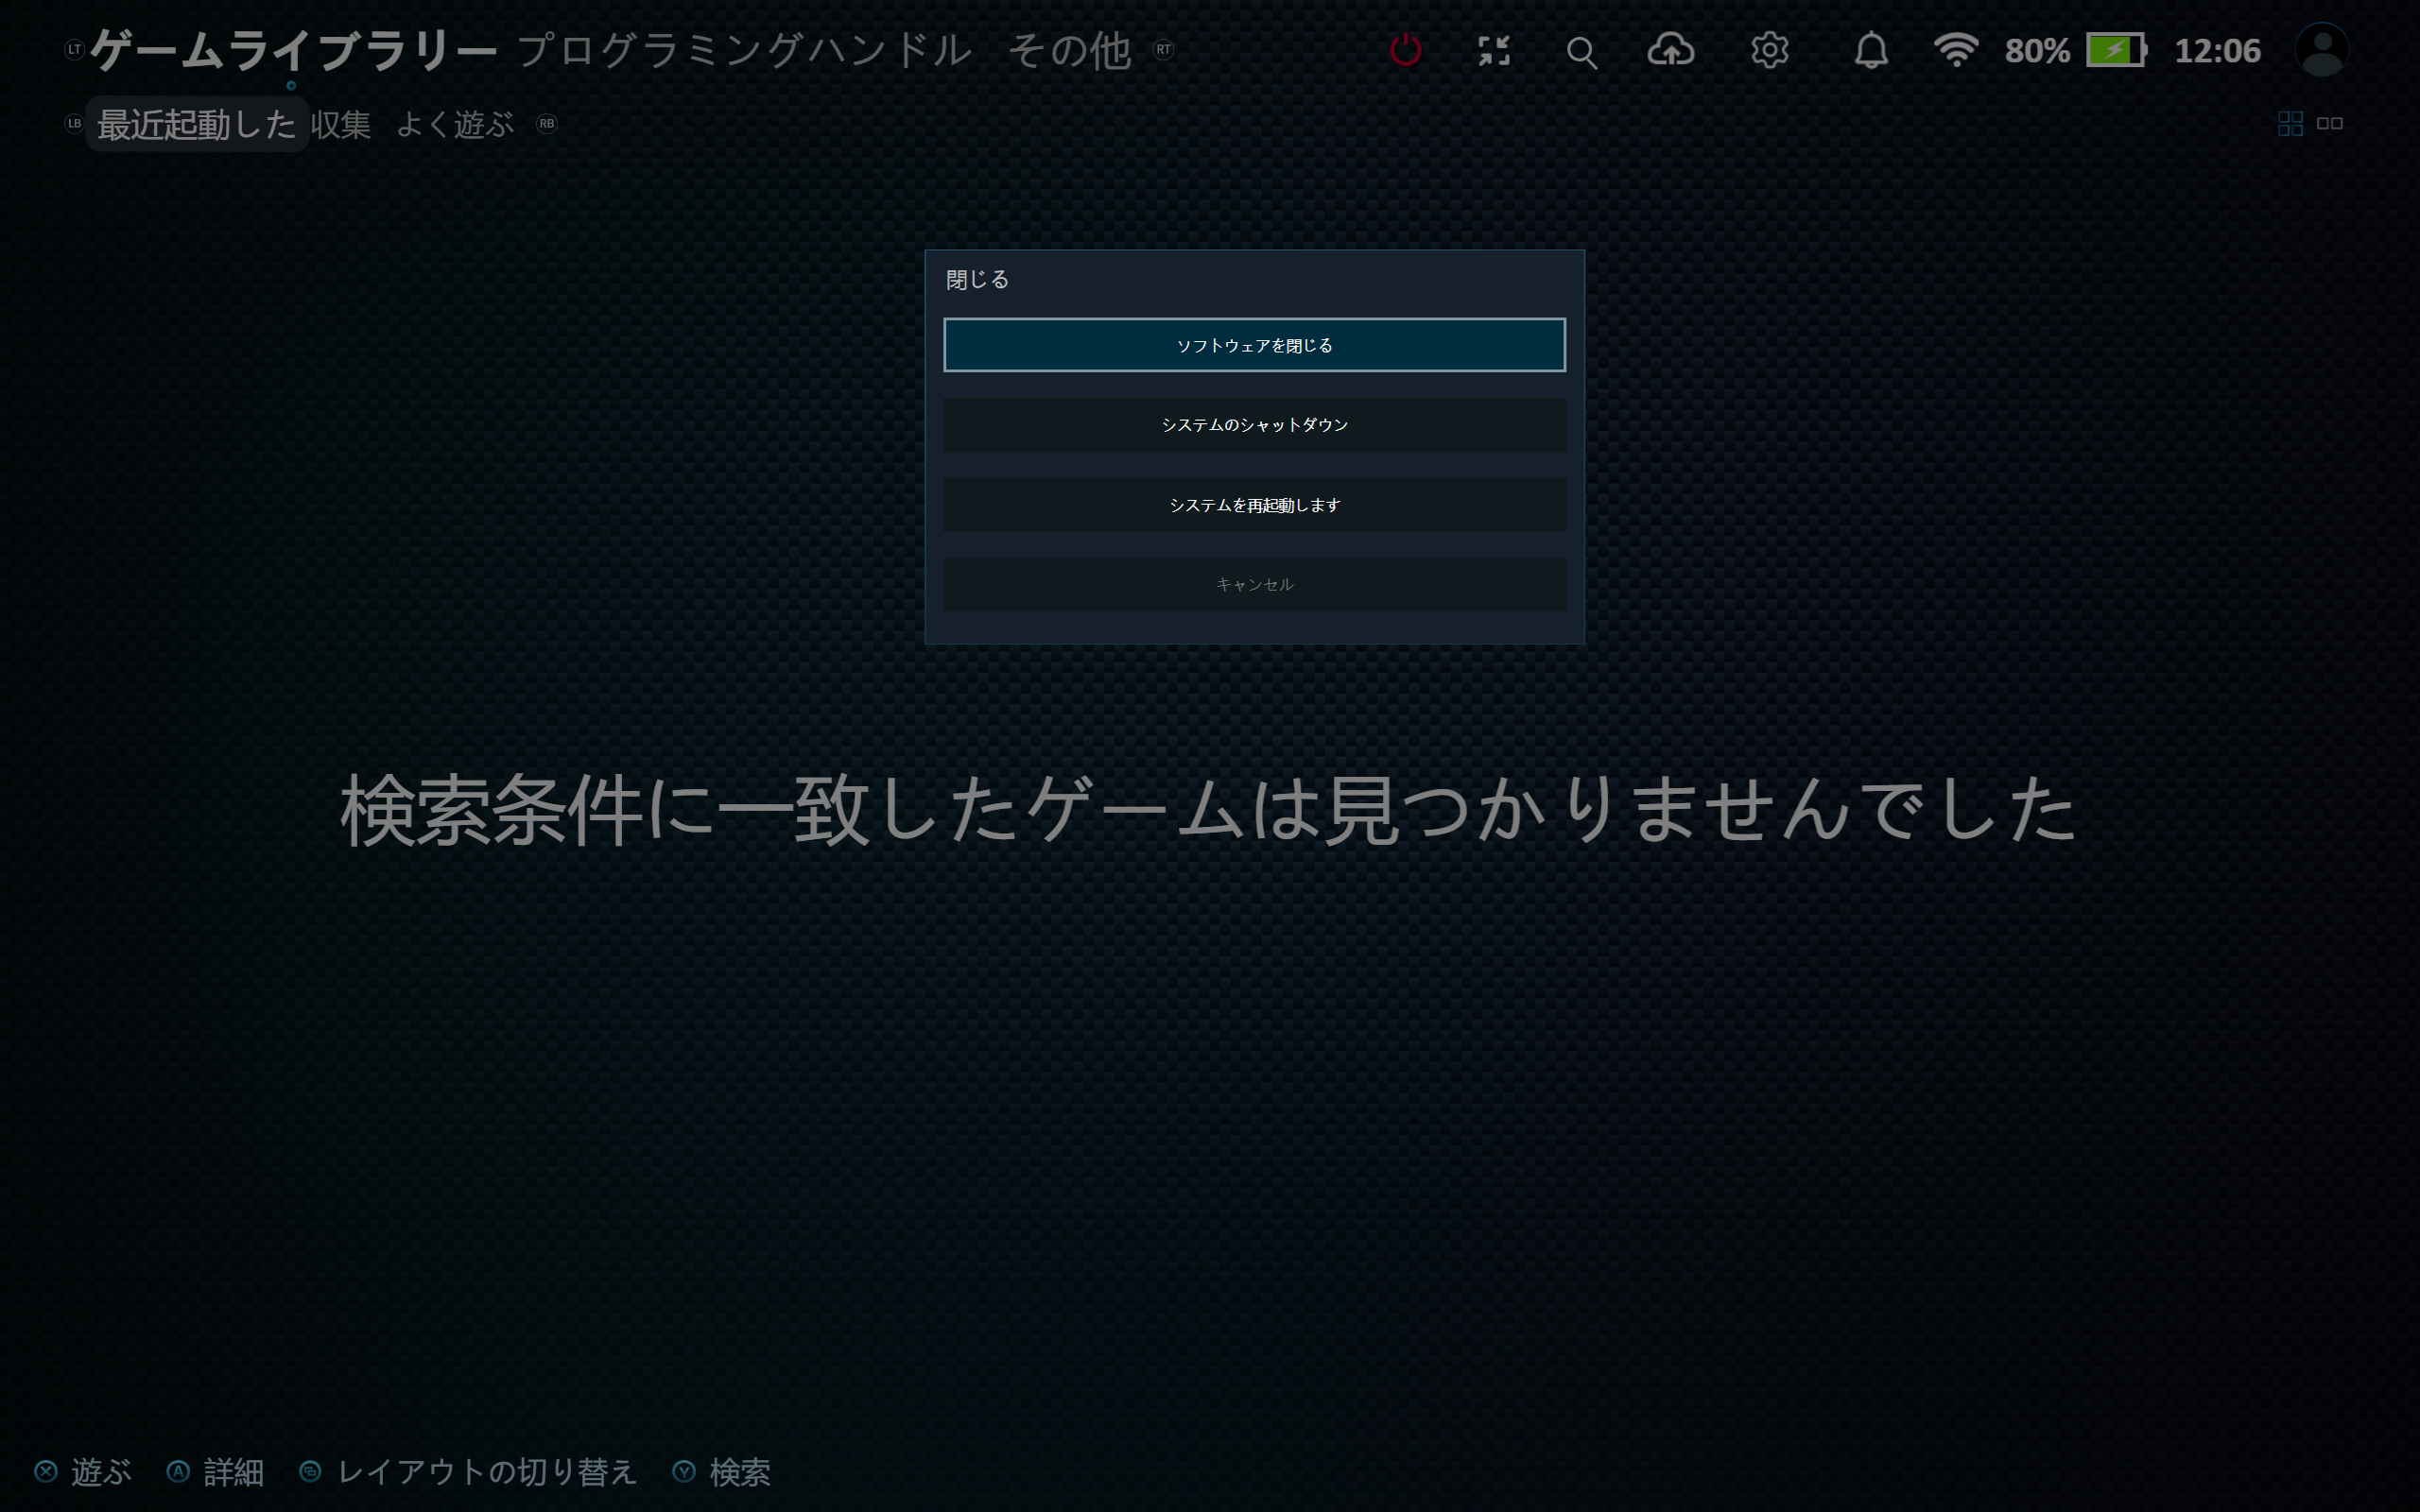Select よく遊ぶ sub-tab
This screenshot has width=2420, height=1512.
coord(455,124)
